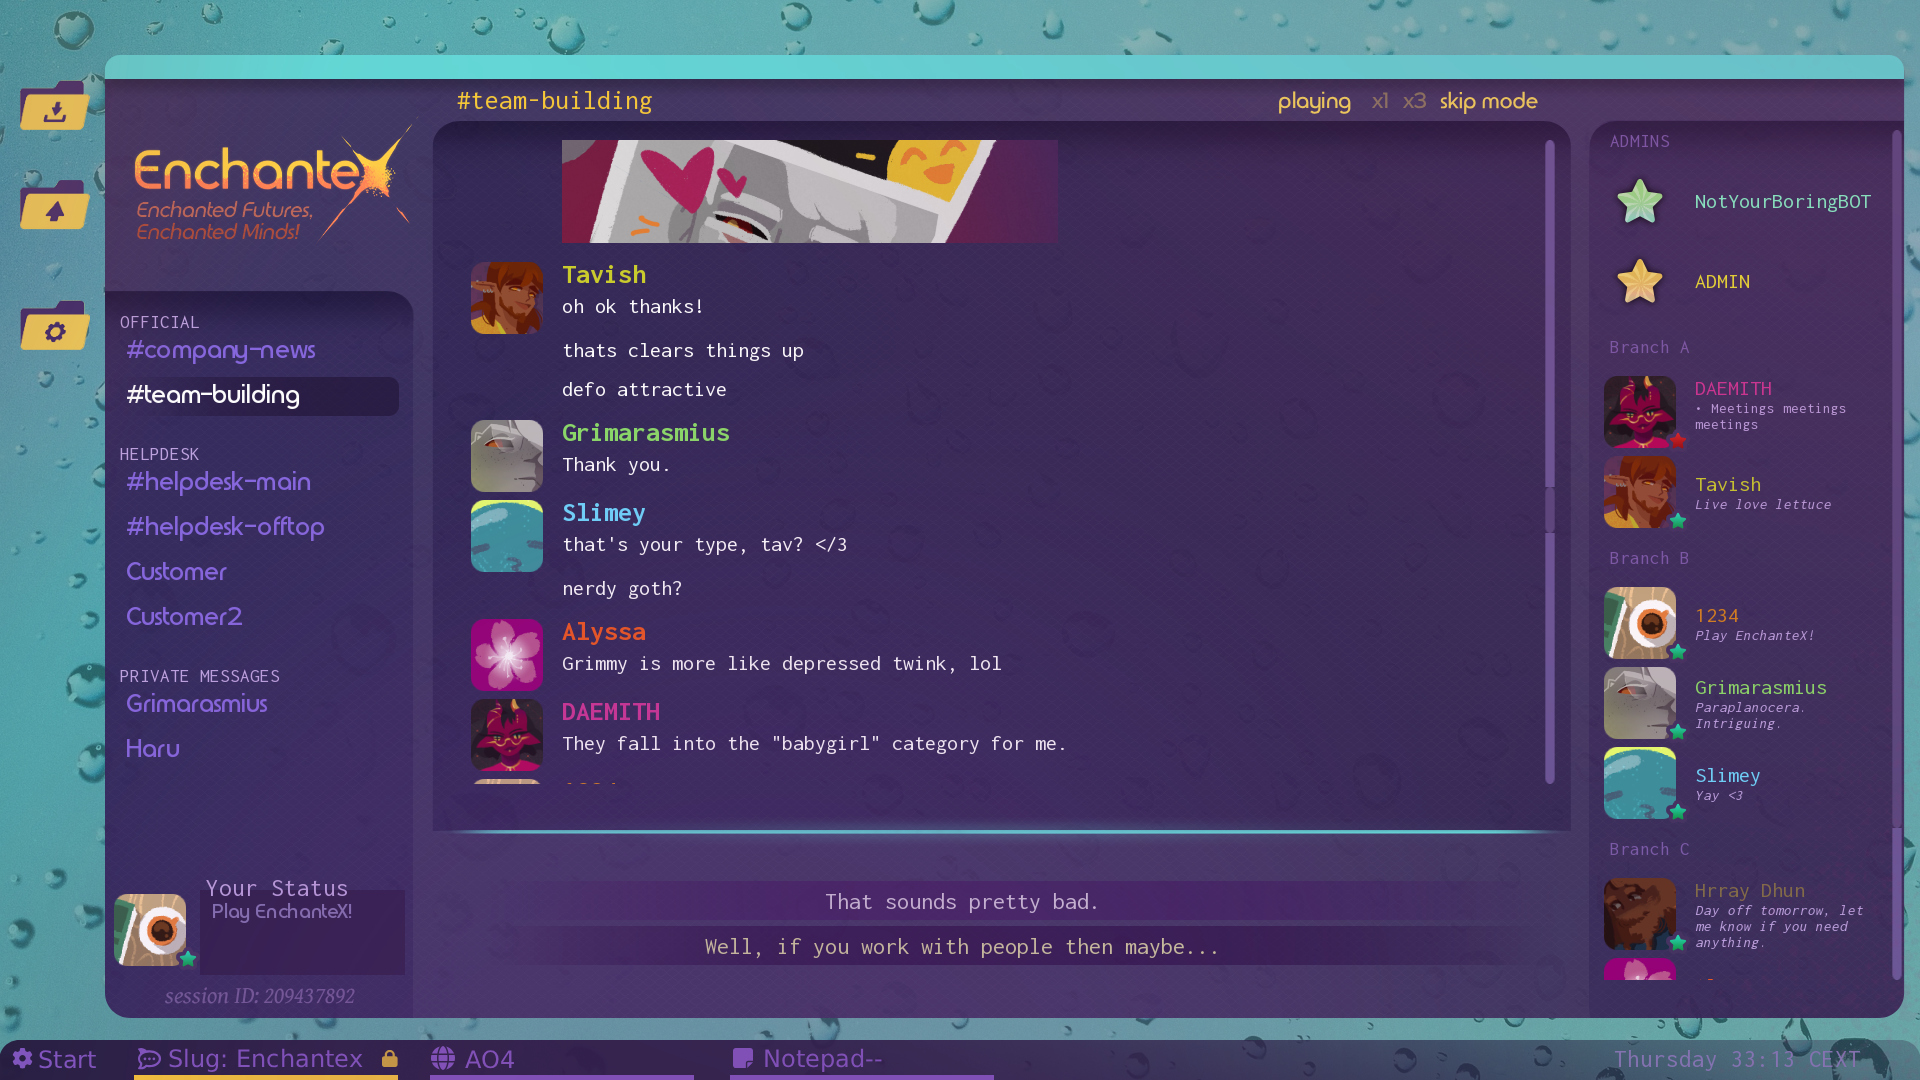The height and width of the screenshot is (1080, 1920).
Task: Click Grimarasmius avatar in member list
Action: pyautogui.click(x=1640, y=703)
